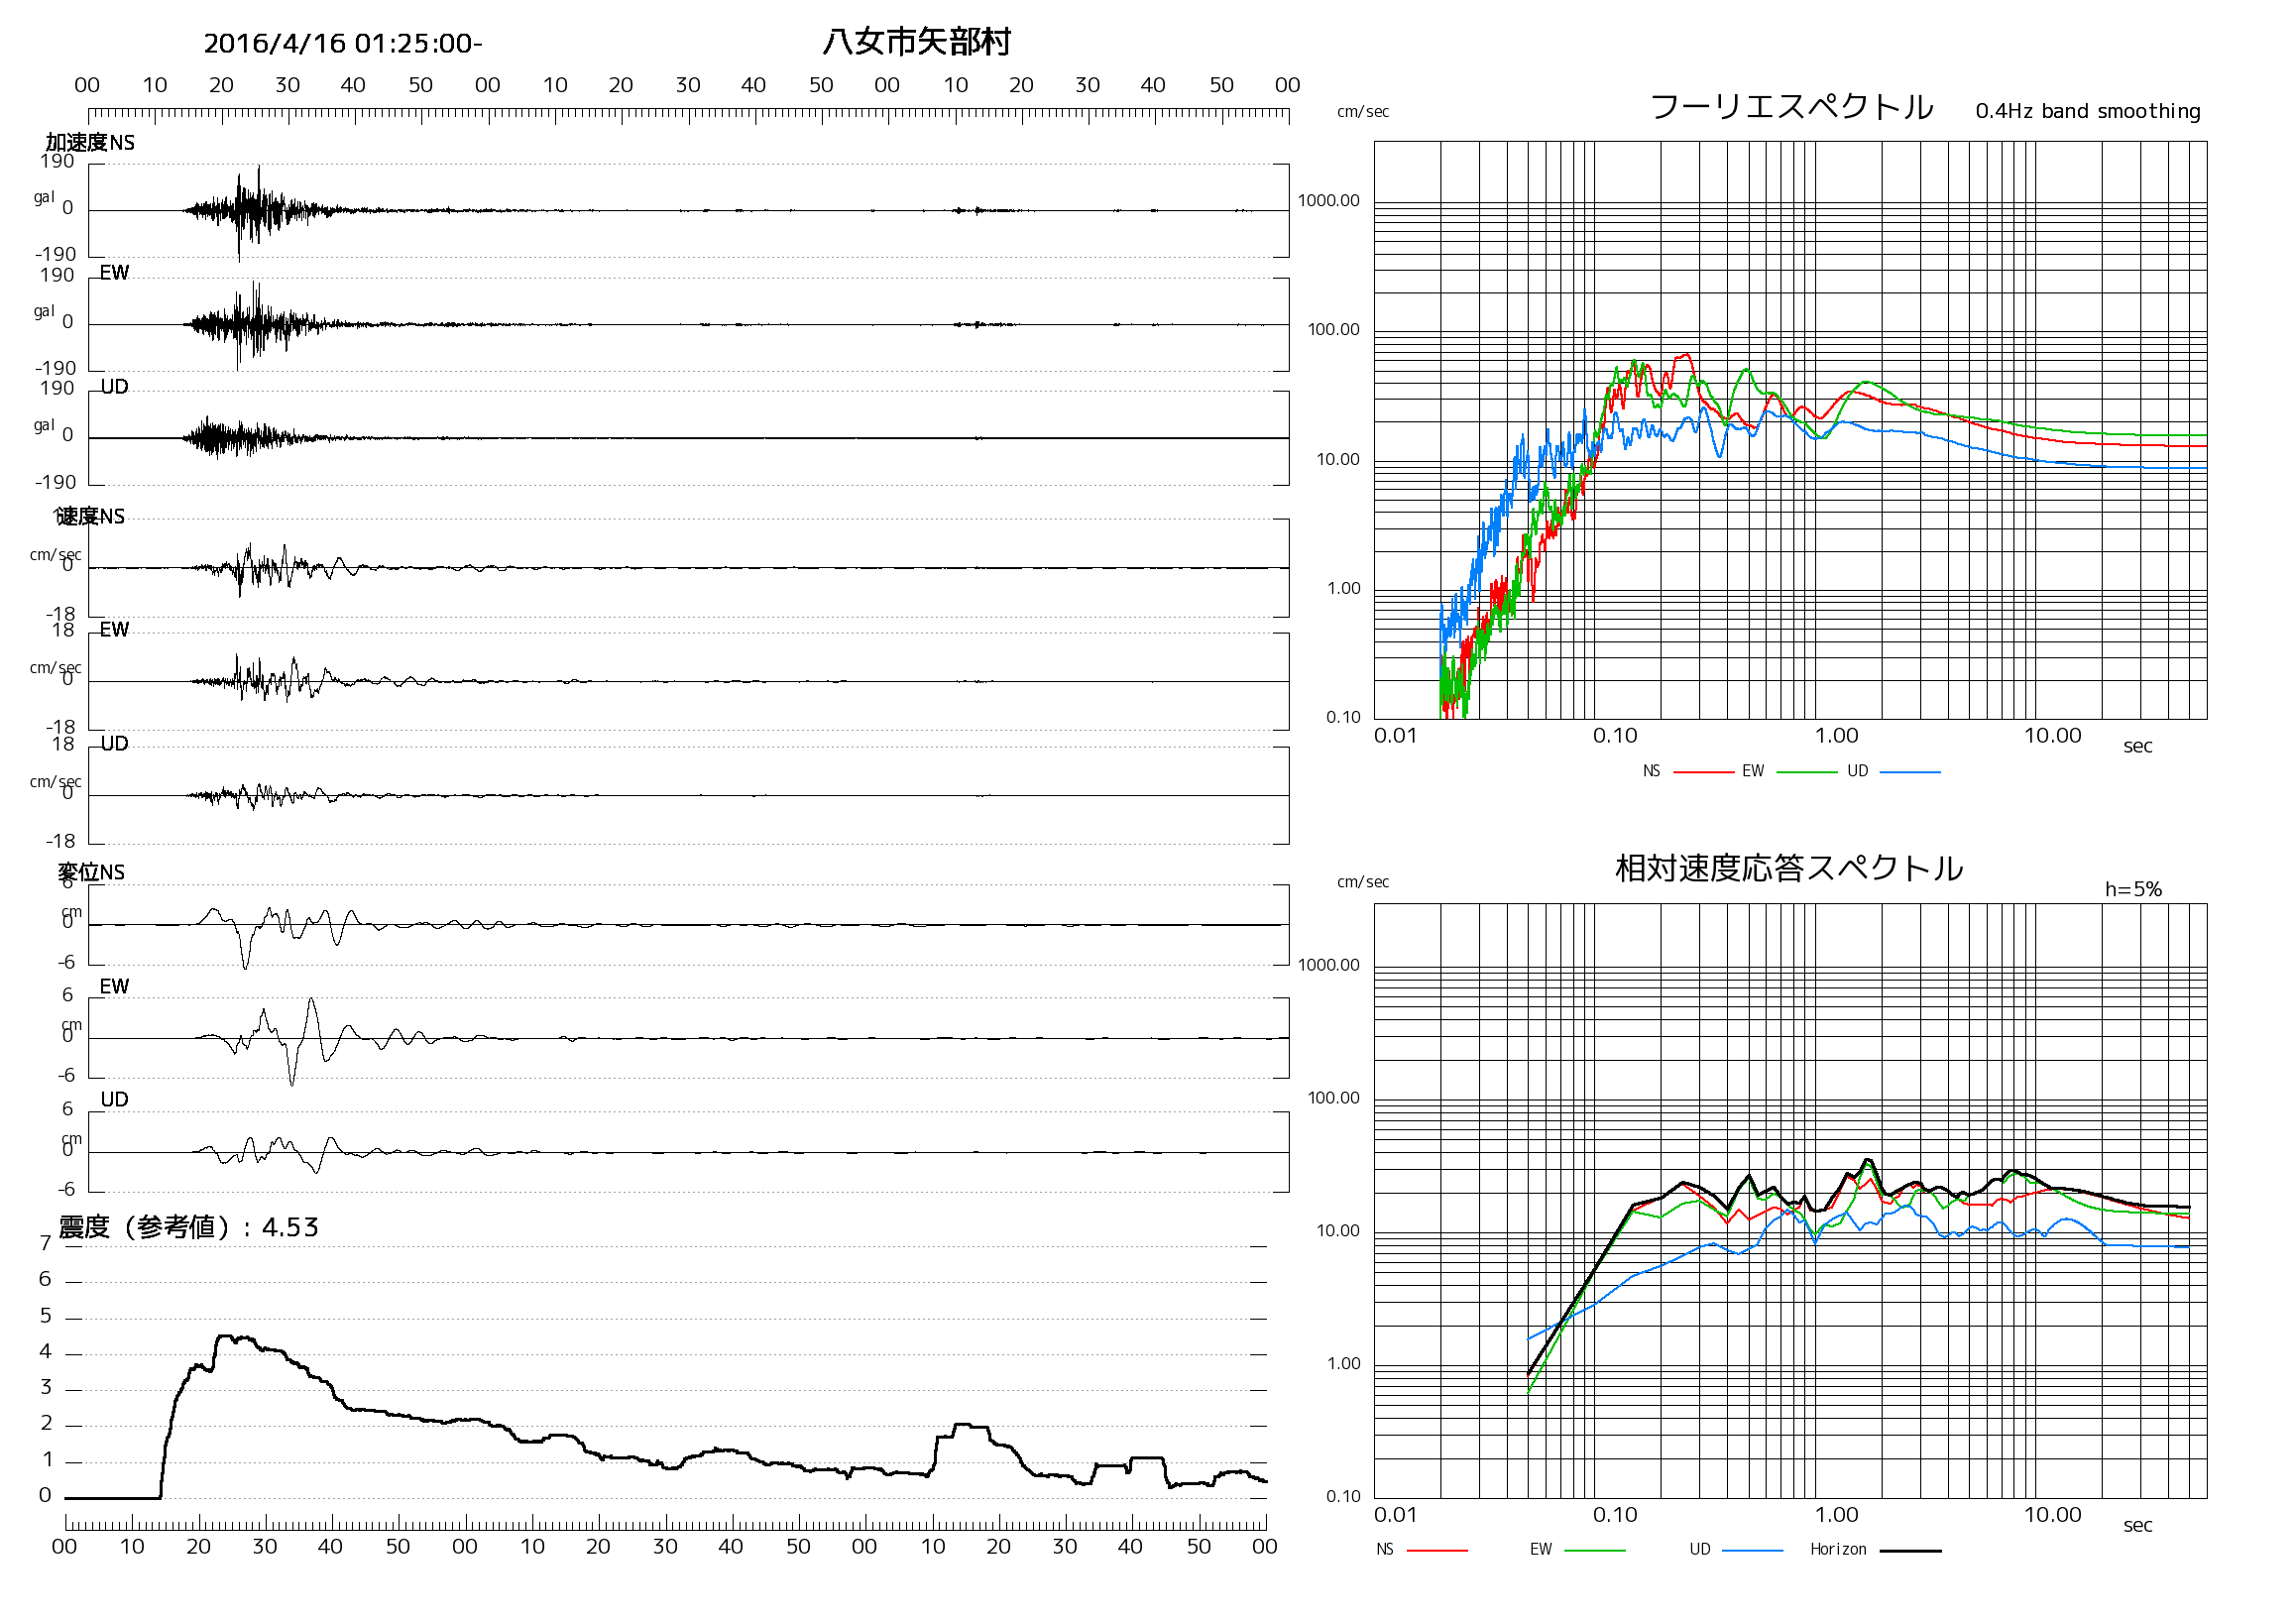
Task: Click the h=5% damping label
Action: point(2133,889)
